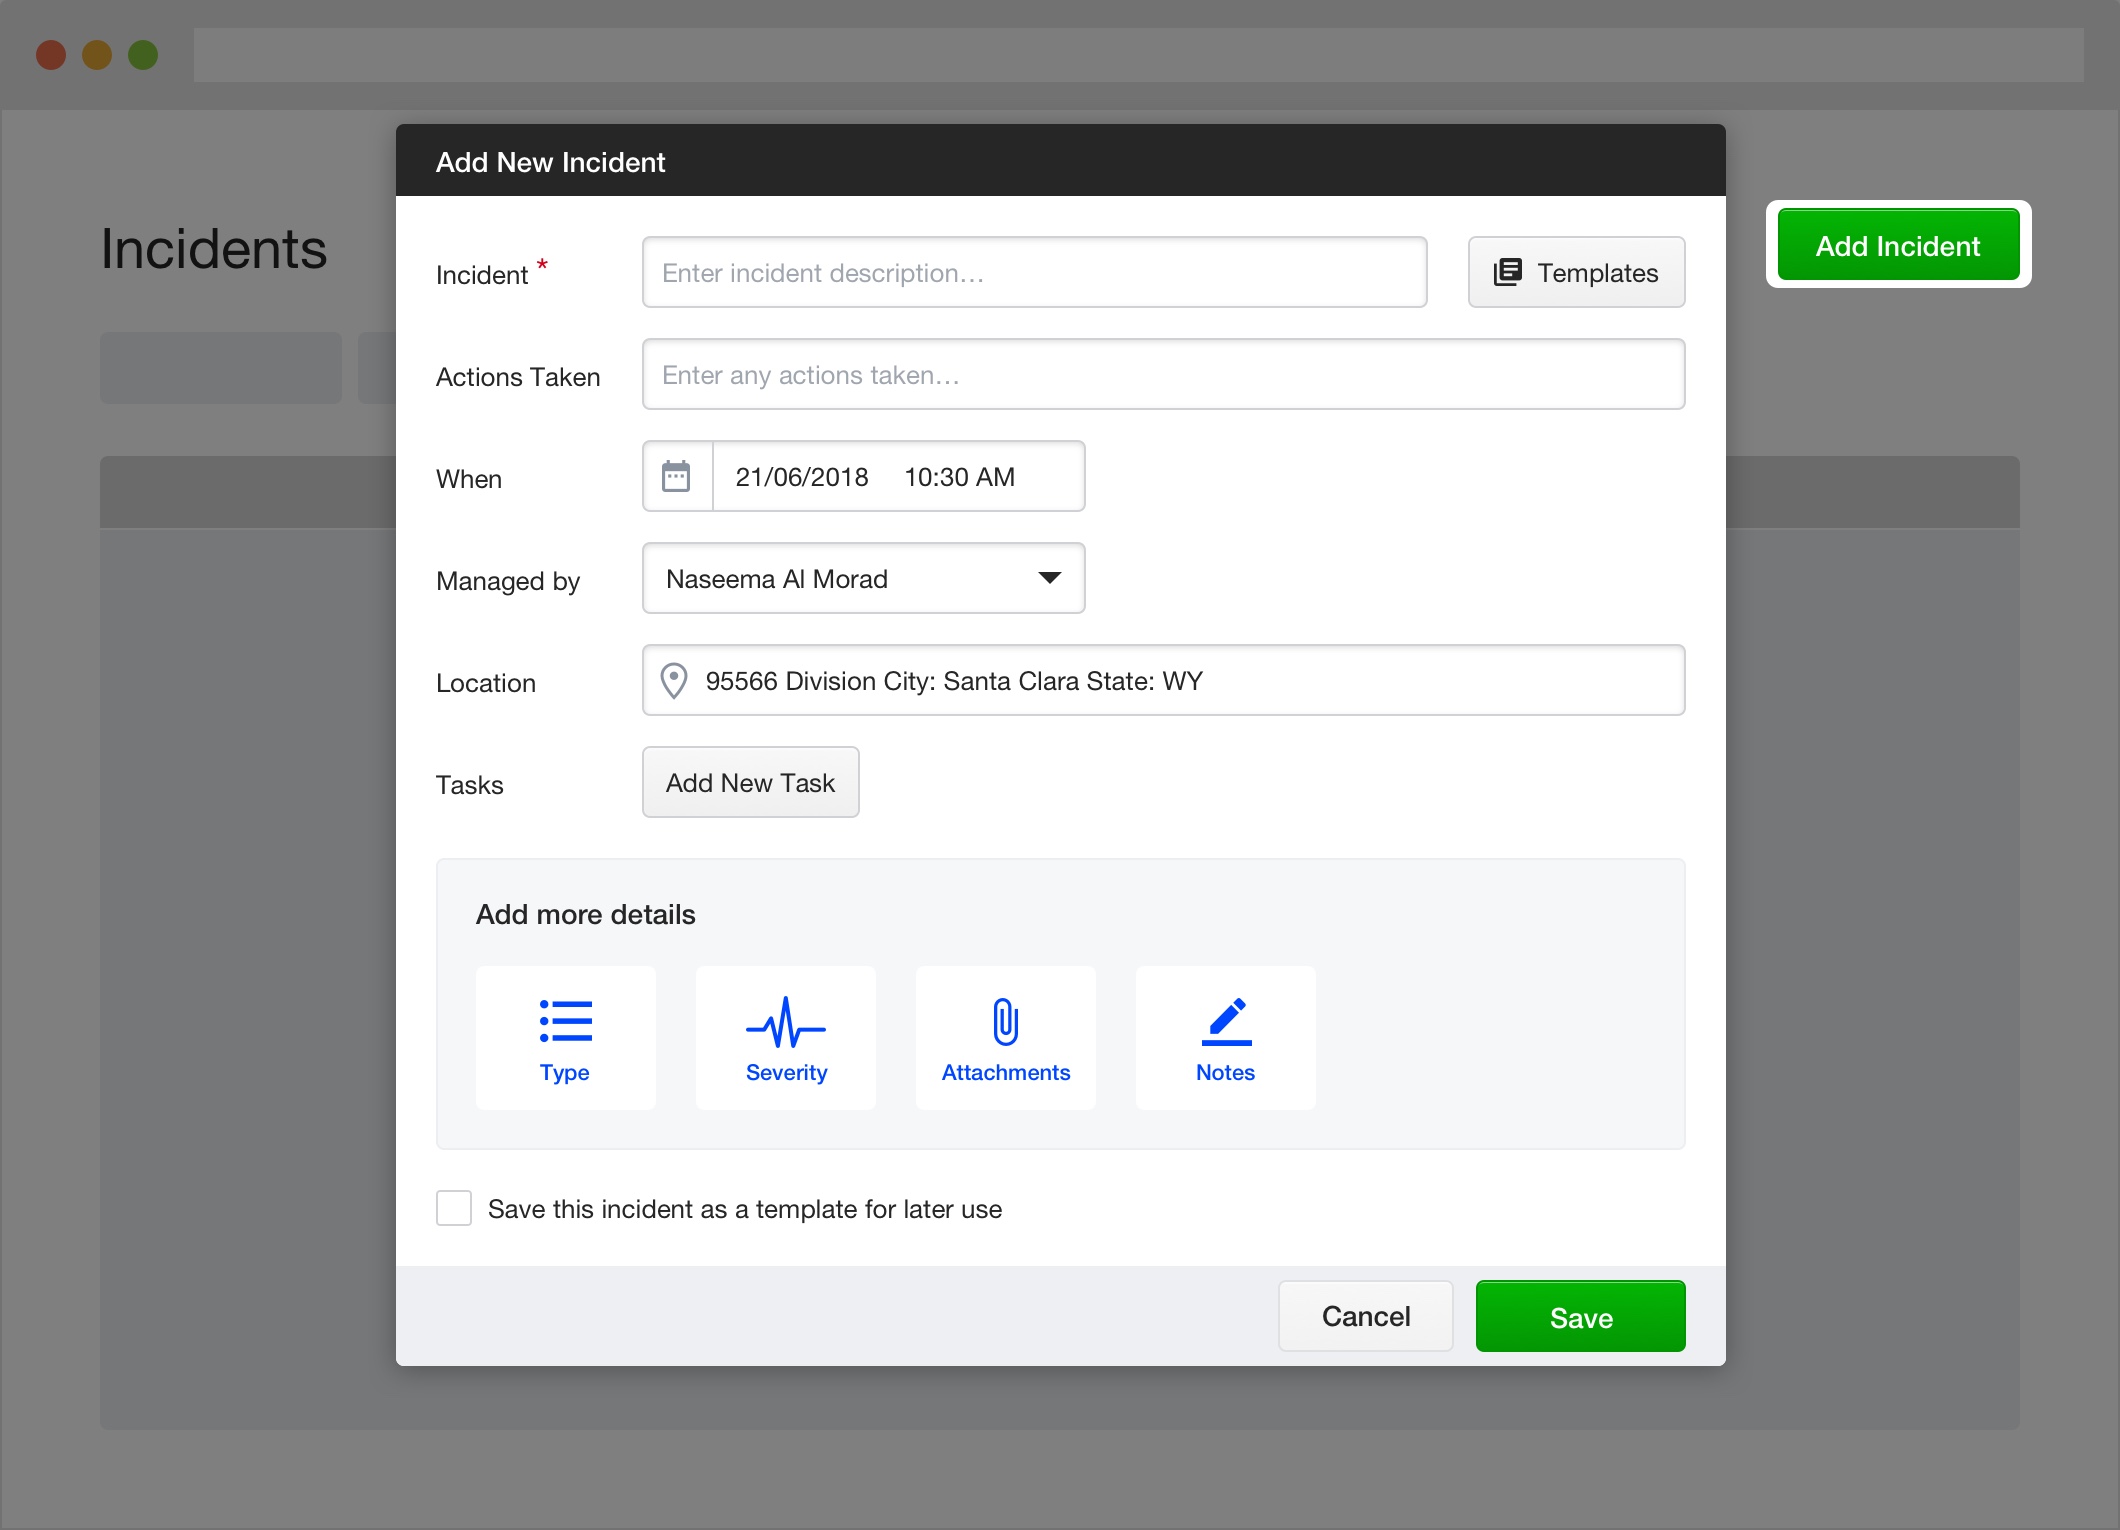Click the Templates stacked-pages icon
The height and width of the screenshot is (1530, 2120).
(1508, 272)
